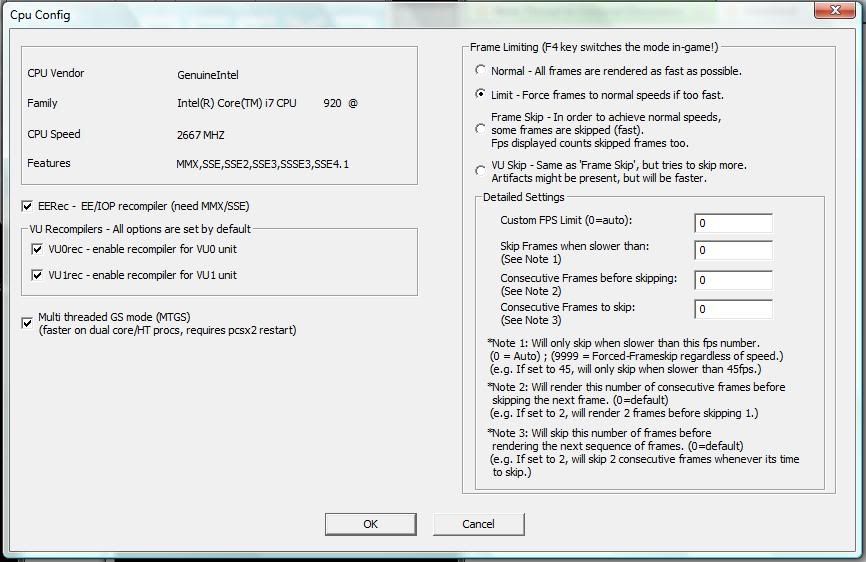
Task: Click the Custom FPS Limit field
Action: pyautogui.click(x=732, y=223)
